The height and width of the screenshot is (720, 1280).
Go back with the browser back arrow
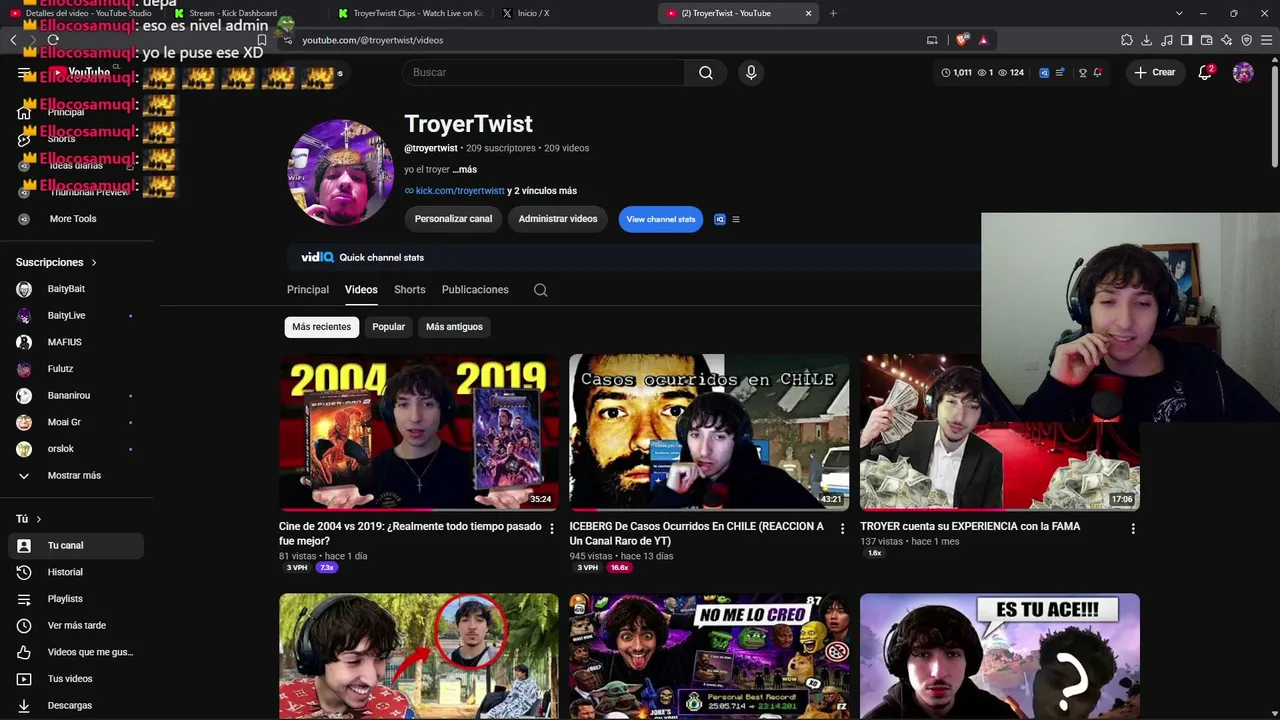(x=13, y=40)
